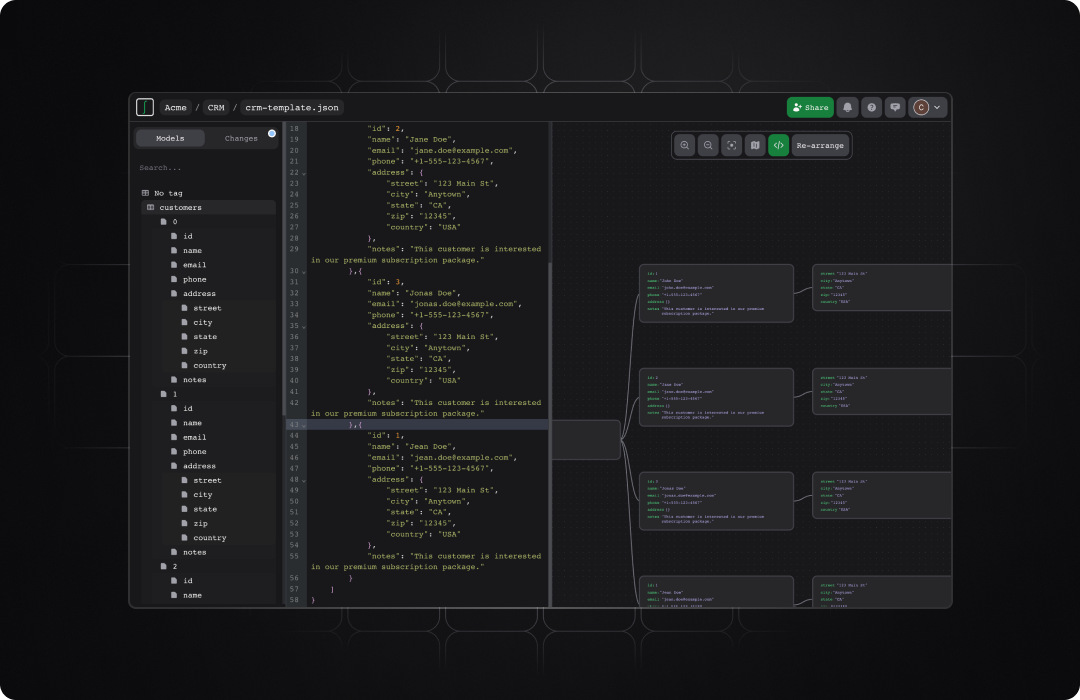The width and height of the screenshot is (1080, 700).
Task: Switch to the Changes tab
Action: click(241, 138)
